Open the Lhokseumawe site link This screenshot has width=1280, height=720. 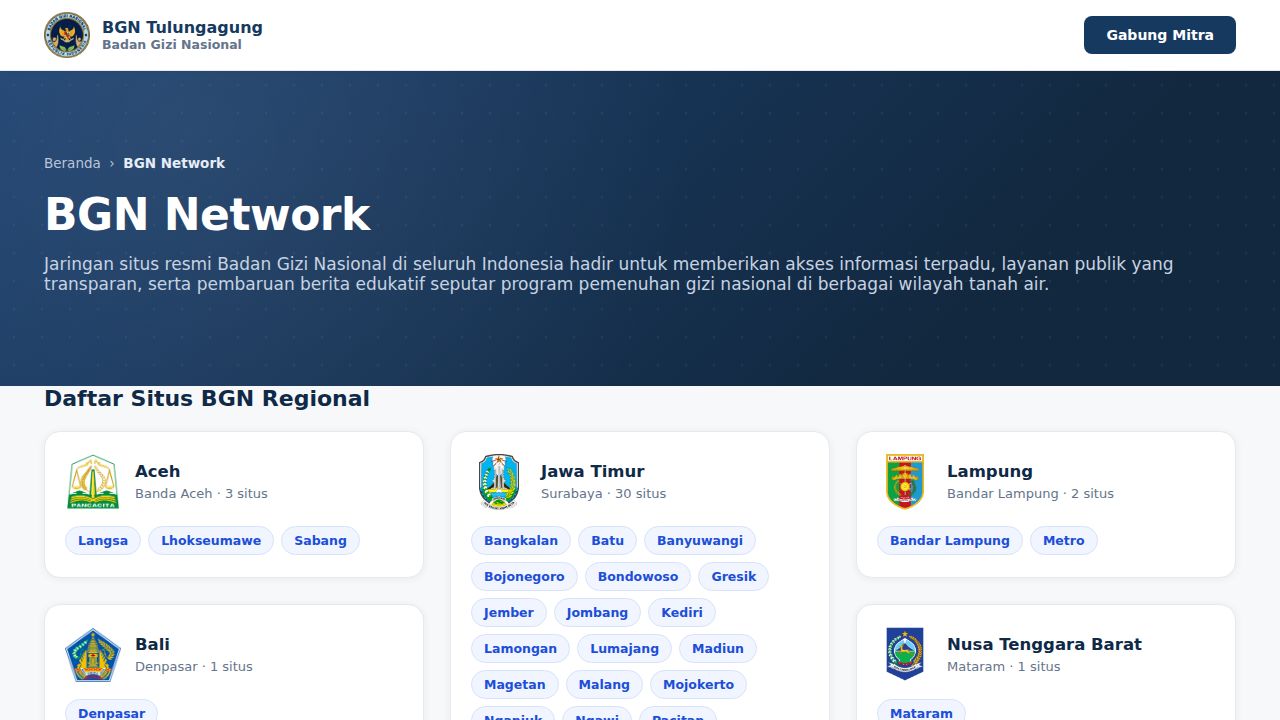tap(211, 541)
